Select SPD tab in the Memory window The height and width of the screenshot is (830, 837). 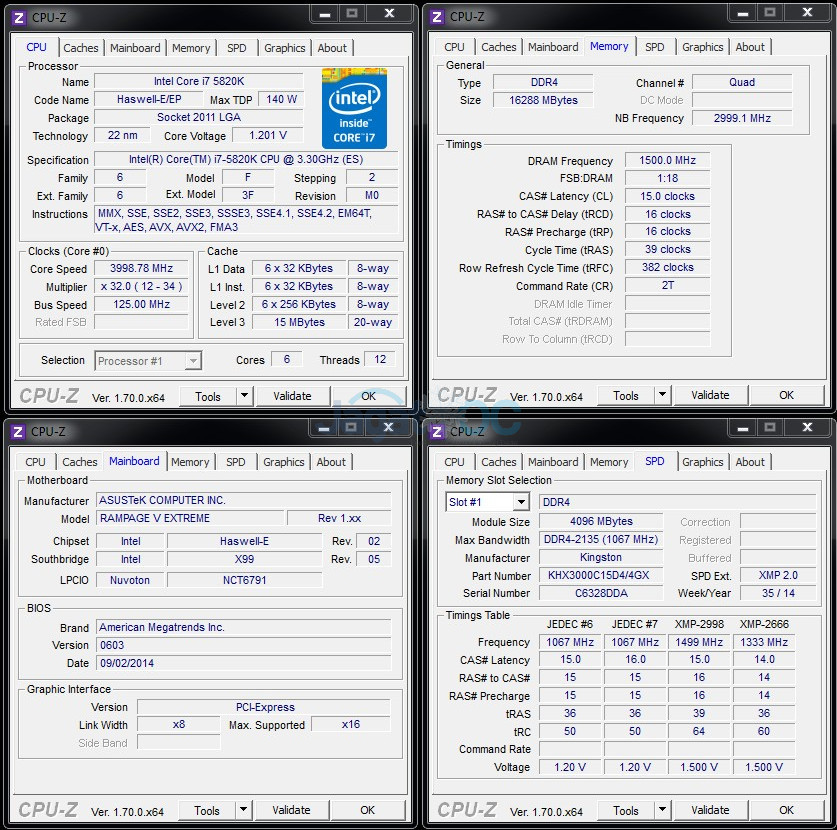click(x=654, y=47)
